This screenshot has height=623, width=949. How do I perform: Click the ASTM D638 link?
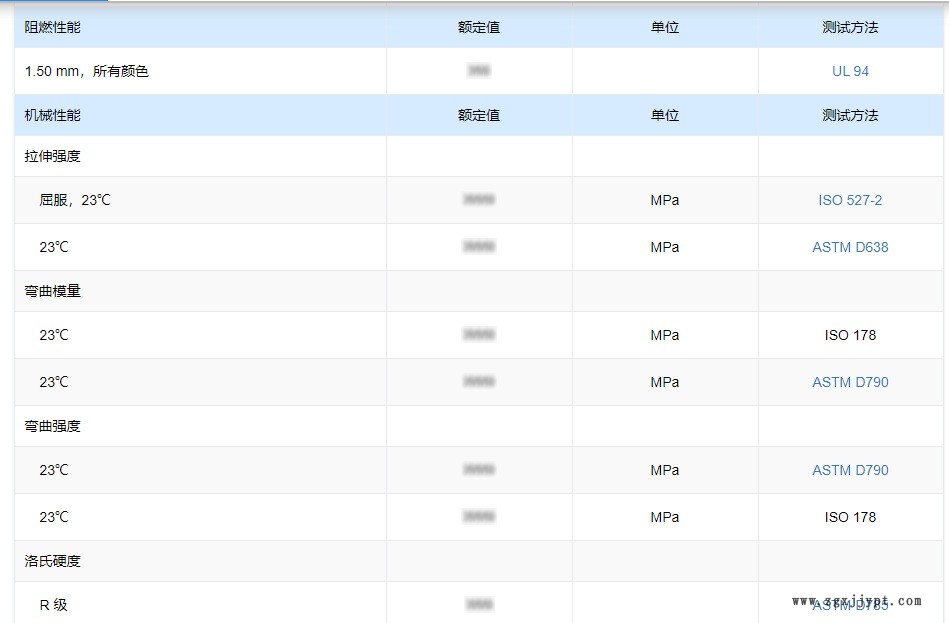click(x=850, y=247)
